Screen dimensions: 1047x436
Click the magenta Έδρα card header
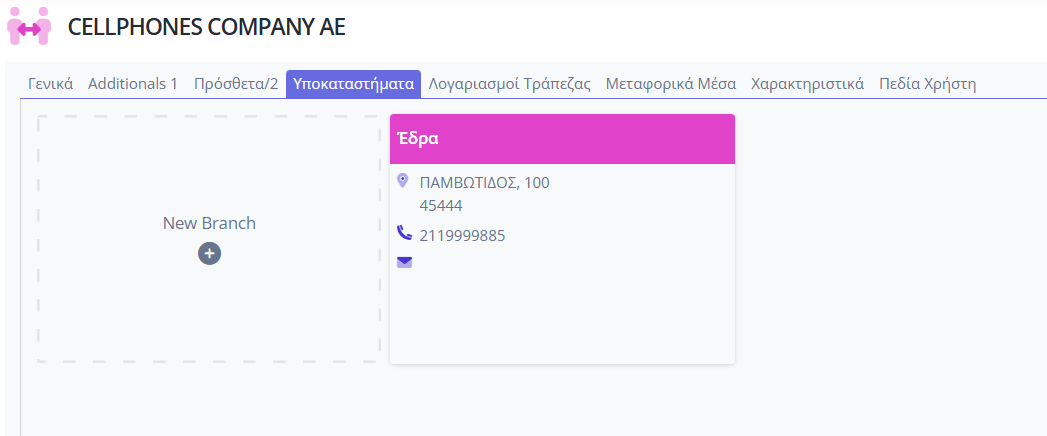point(562,139)
